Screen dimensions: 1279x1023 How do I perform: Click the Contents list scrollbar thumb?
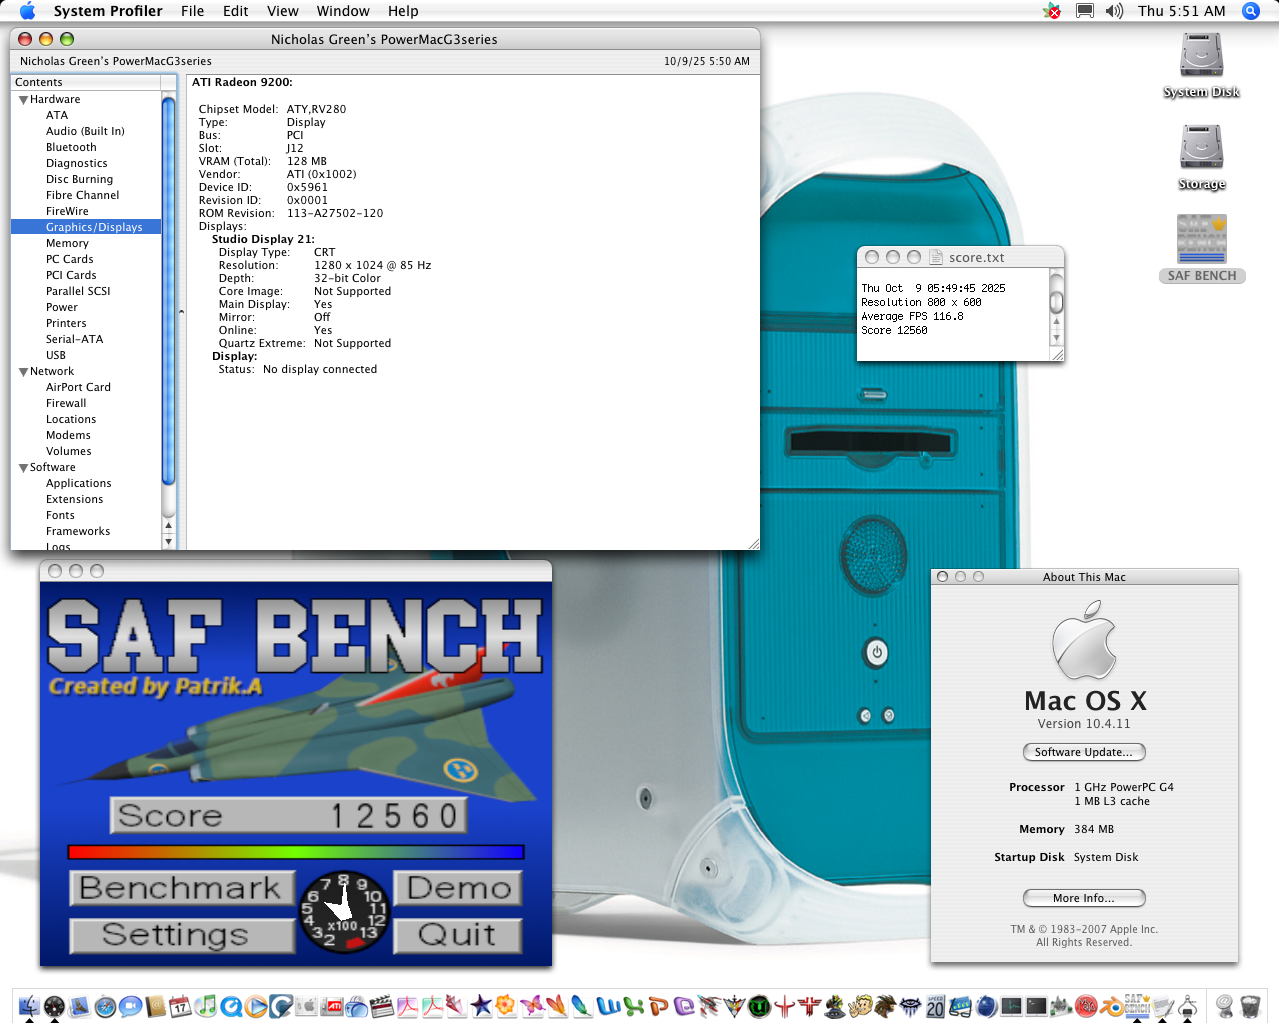(168, 290)
